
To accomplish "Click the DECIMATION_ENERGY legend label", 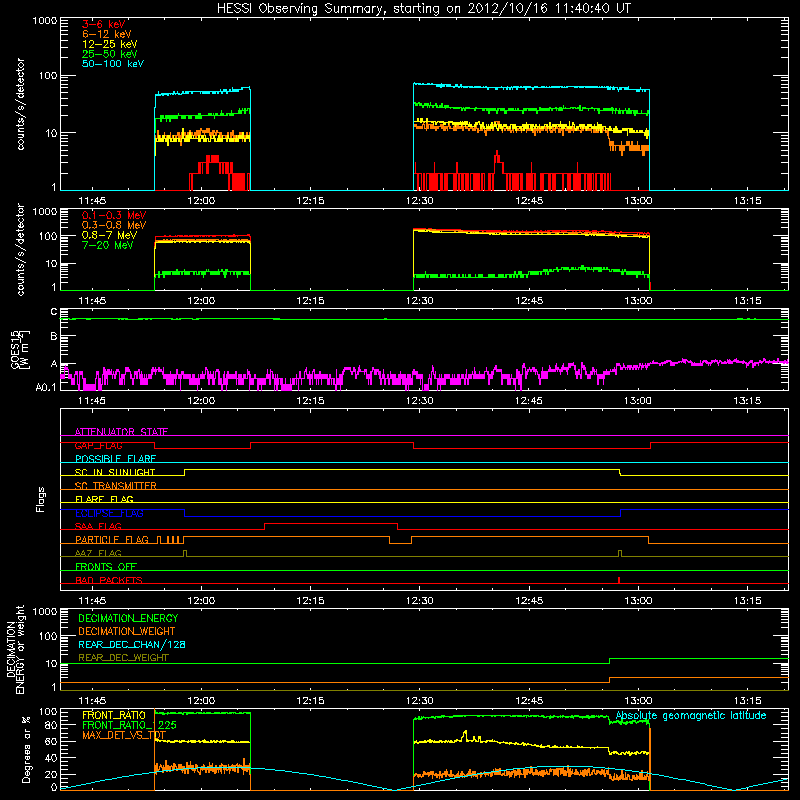I will click(128, 618).
